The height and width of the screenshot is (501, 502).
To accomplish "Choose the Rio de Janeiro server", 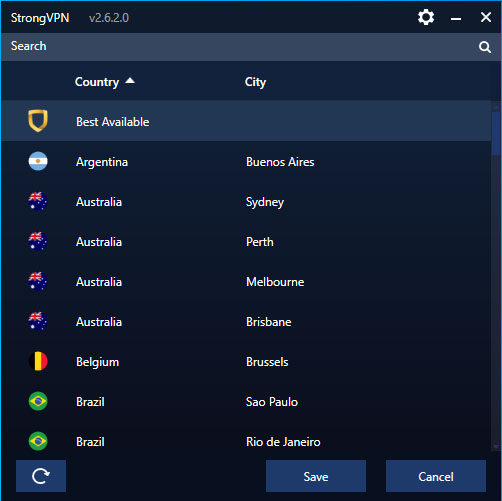I will [283, 442].
